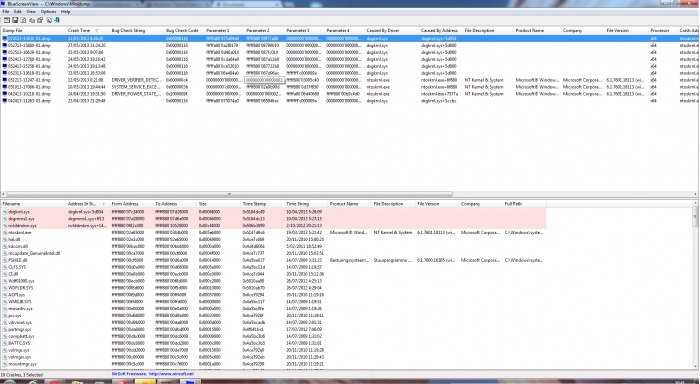Screen dimensions: 700x384
Task: Click the dump icon of the 25/05/2013 crash
Action: [5, 52]
